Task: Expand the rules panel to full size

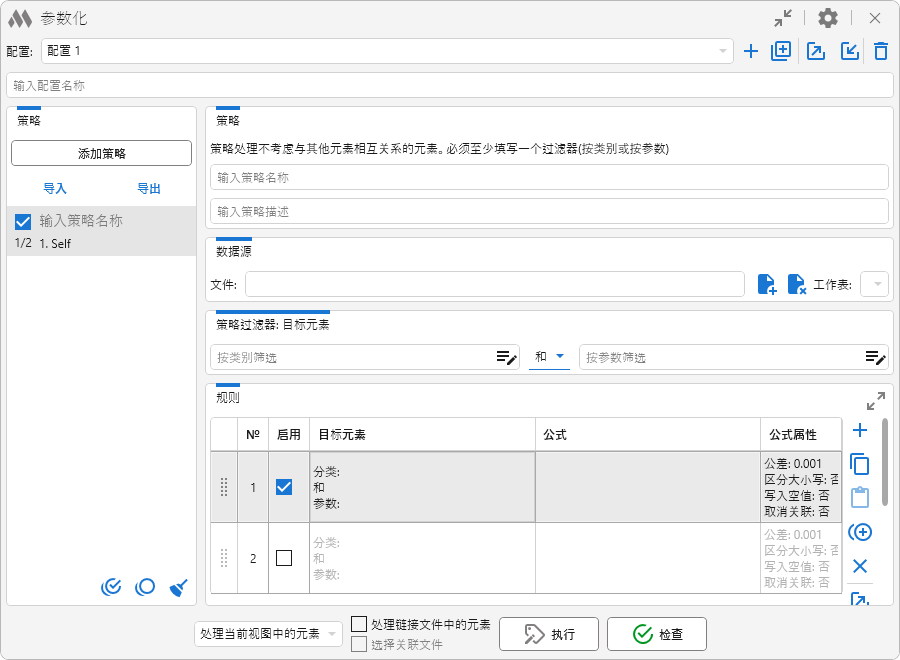Action: click(875, 401)
